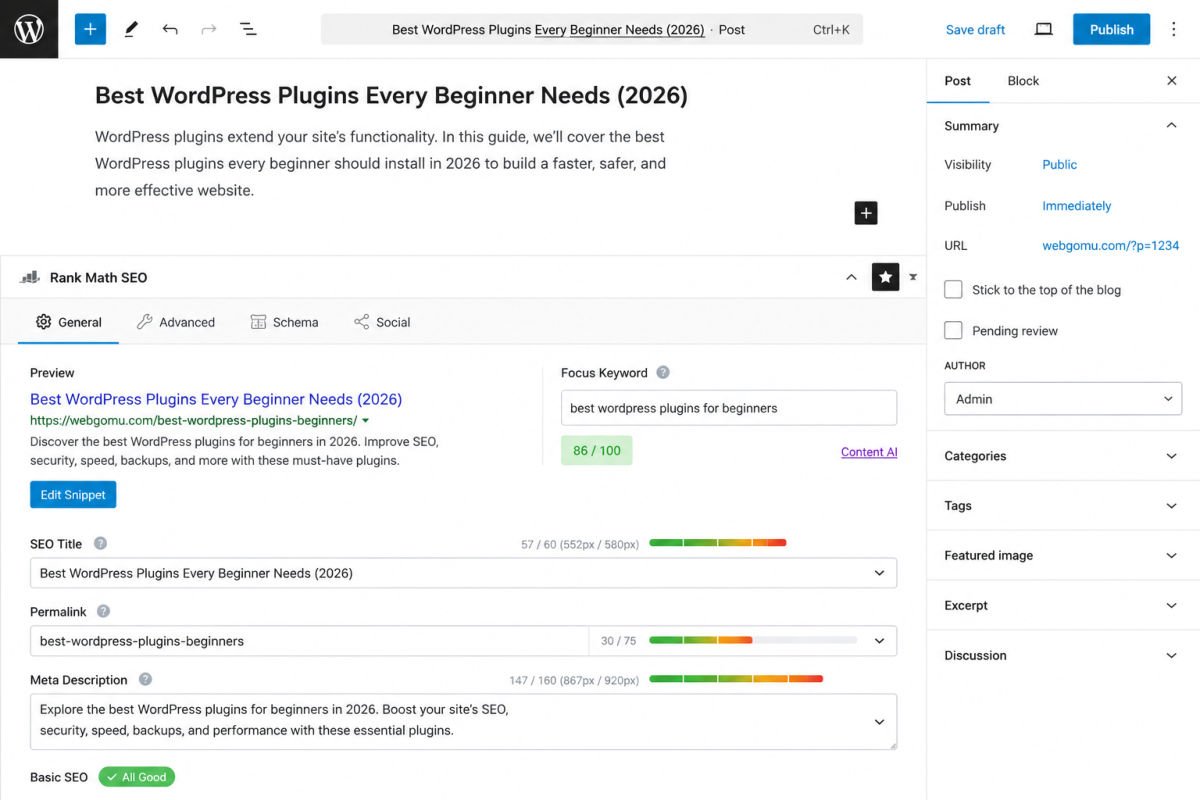Image resolution: width=1200 pixels, height=800 pixels.
Task: Click the Rank Math bar chart logo
Action: pyautogui.click(x=30, y=277)
